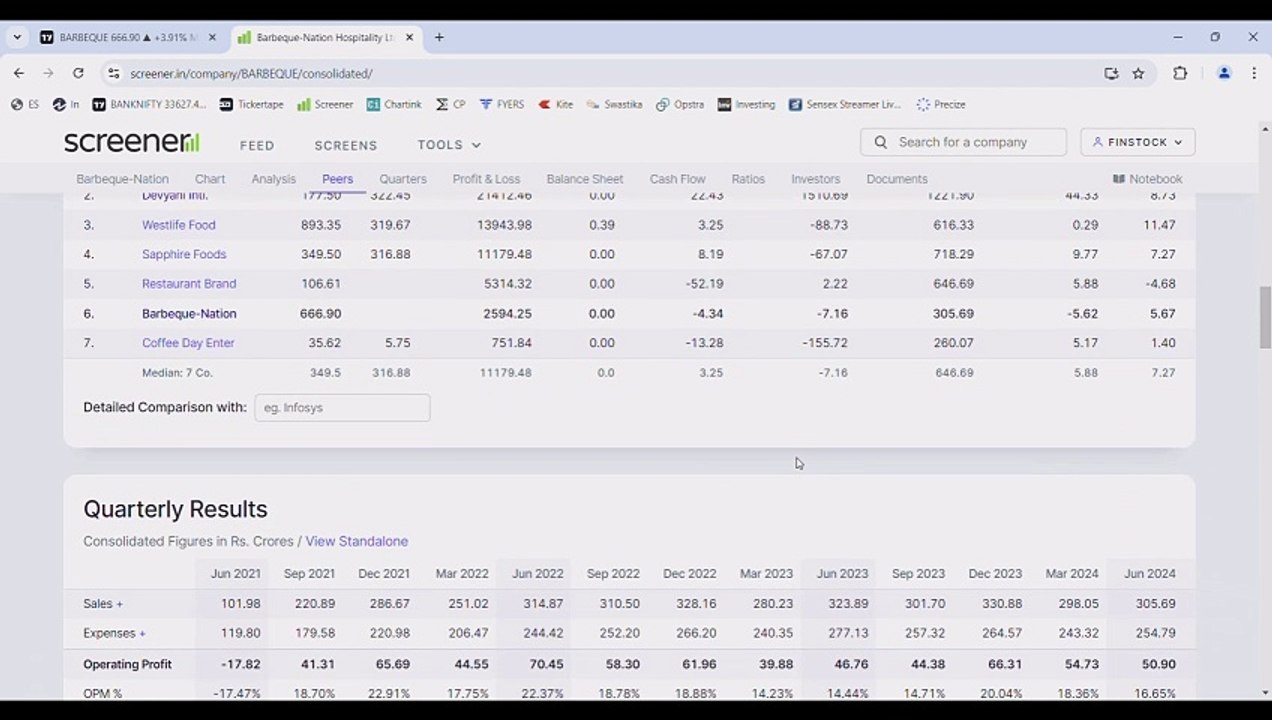Click the Detailed Comparison input field
This screenshot has width=1272, height=720.
tap(342, 407)
